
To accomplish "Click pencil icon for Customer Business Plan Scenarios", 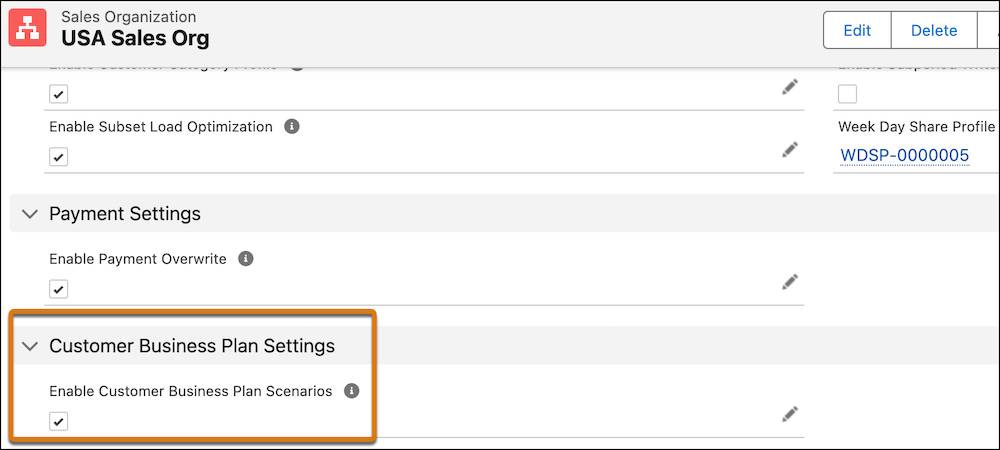I will coord(790,415).
